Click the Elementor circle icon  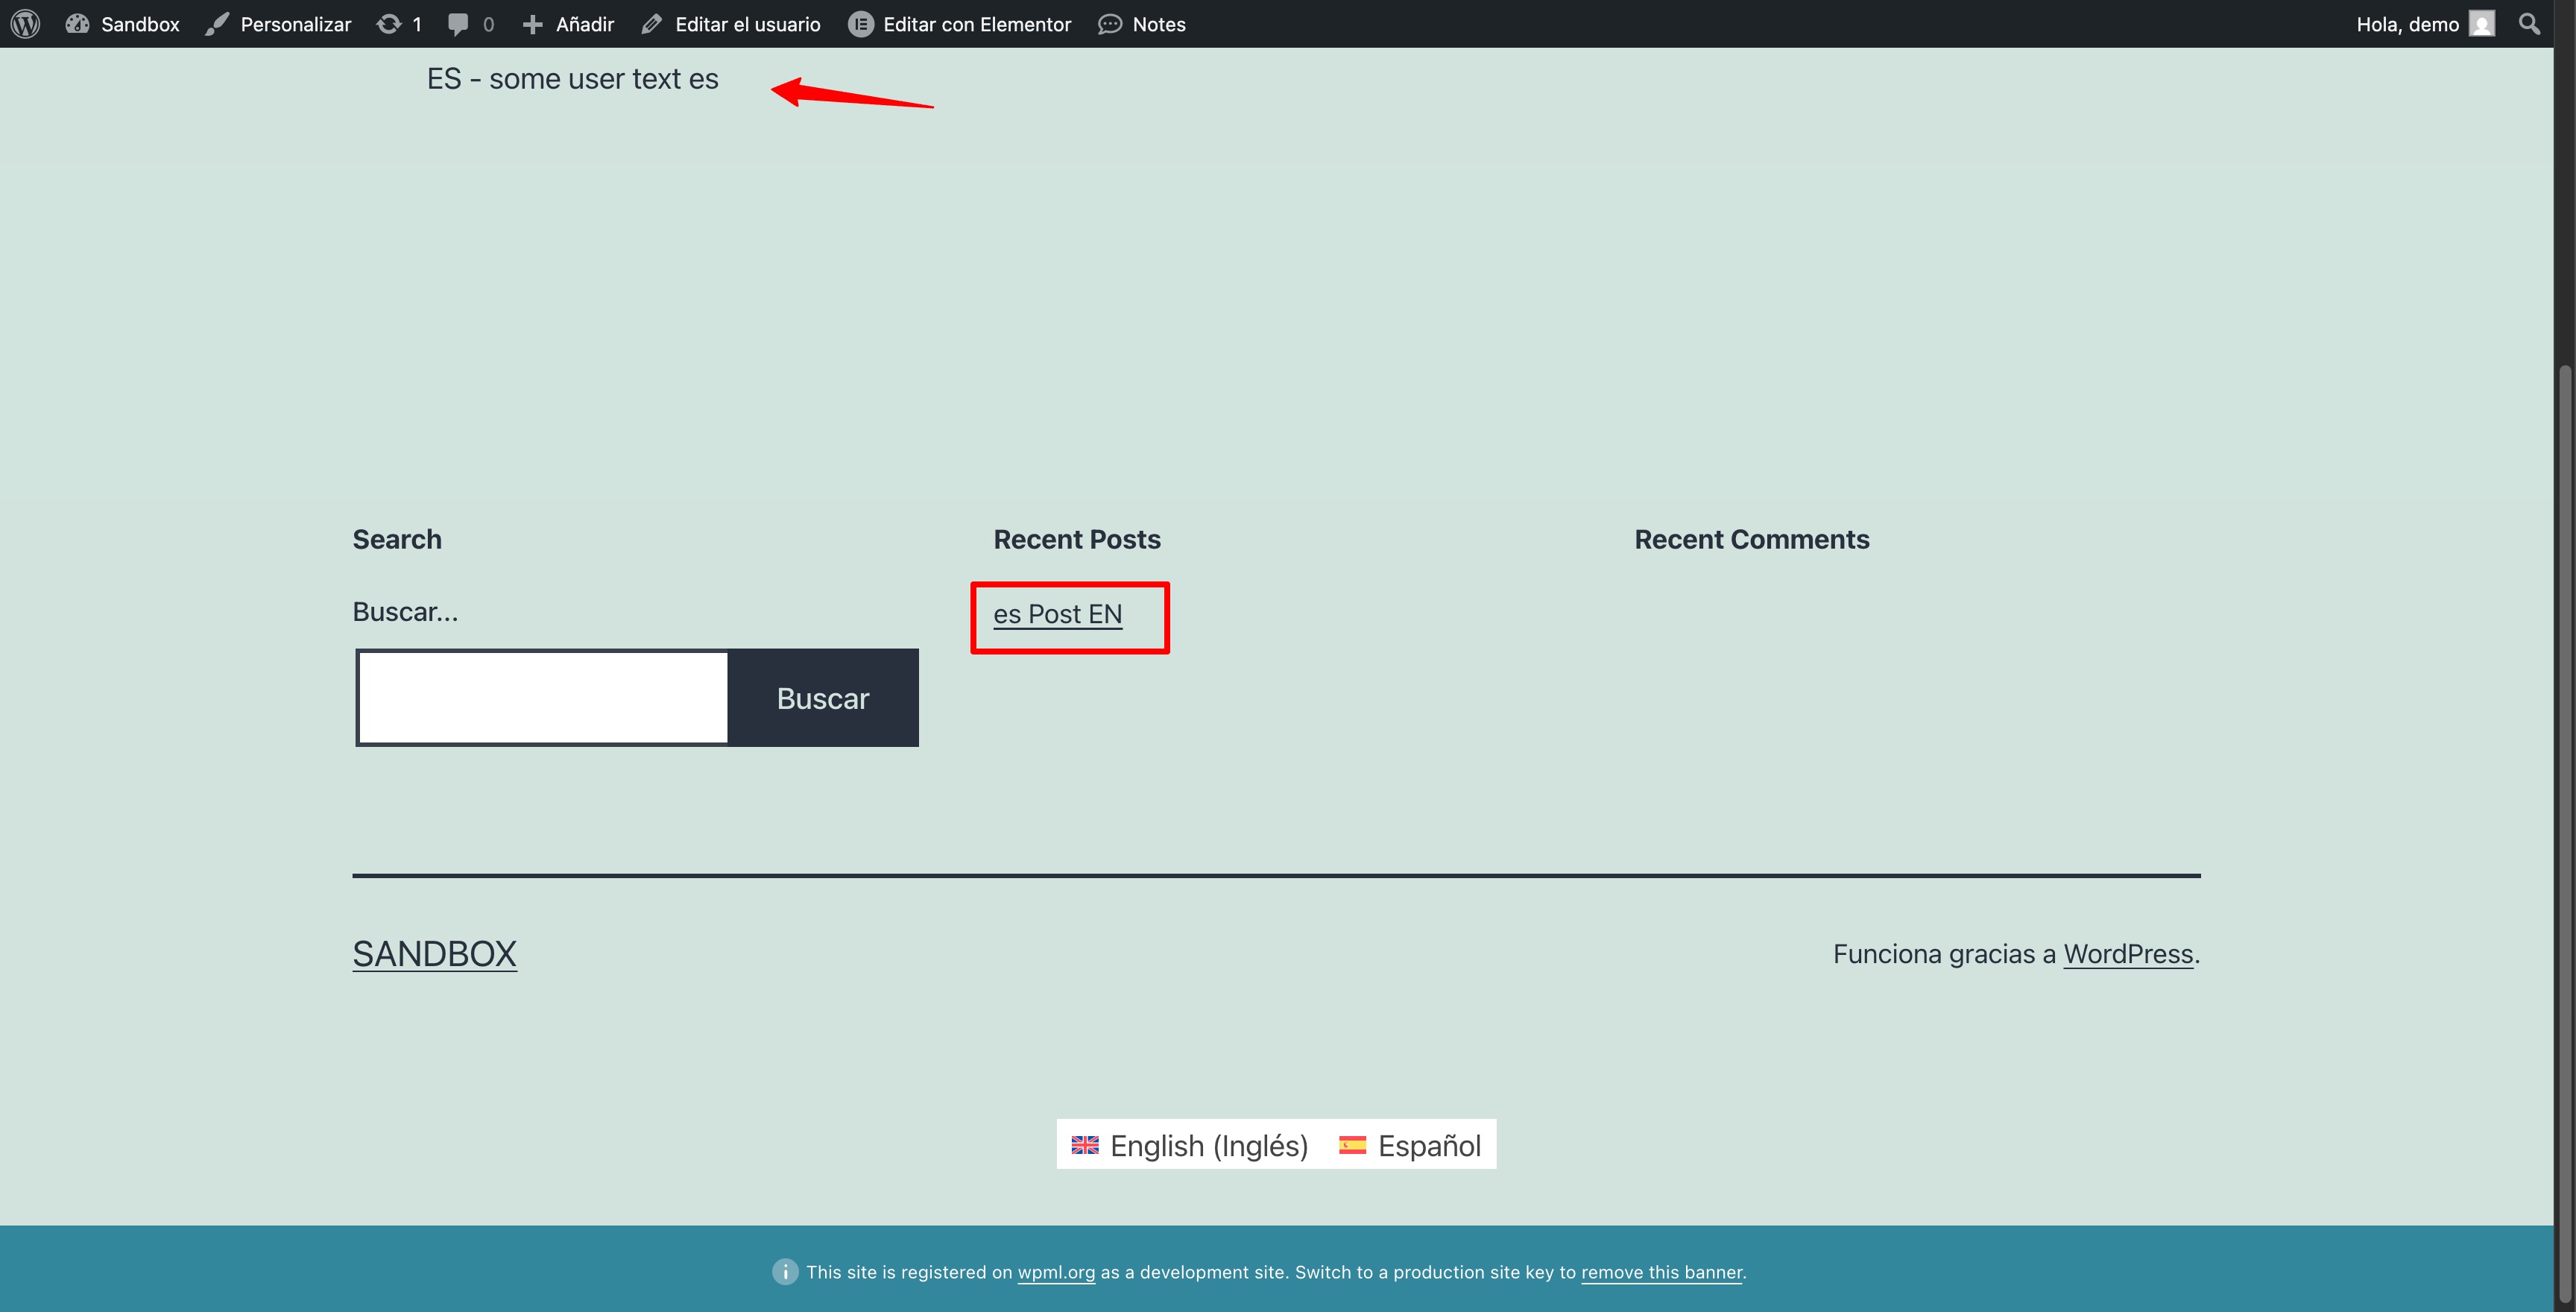click(861, 24)
